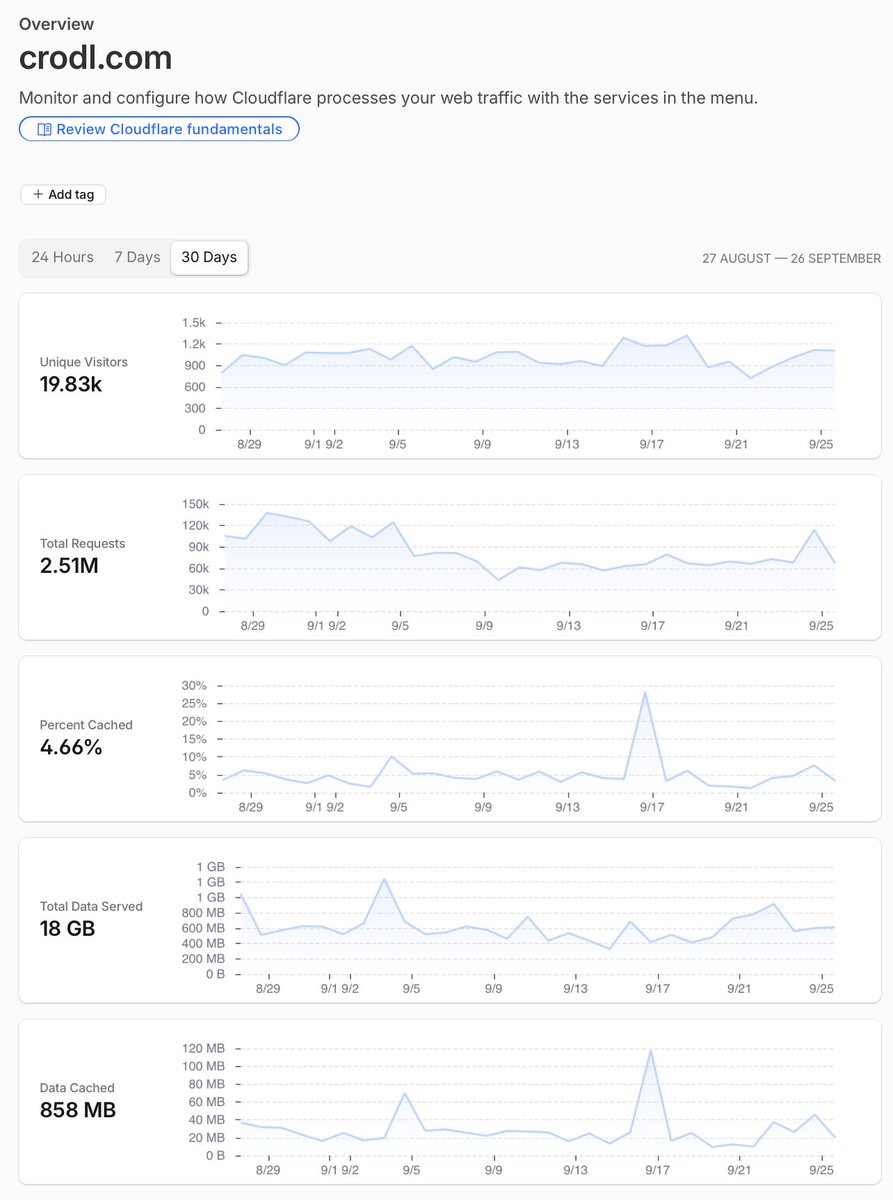Click the early September peak in Total Data Served chart
The height and width of the screenshot is (1200, 893).
click(384, 879)
